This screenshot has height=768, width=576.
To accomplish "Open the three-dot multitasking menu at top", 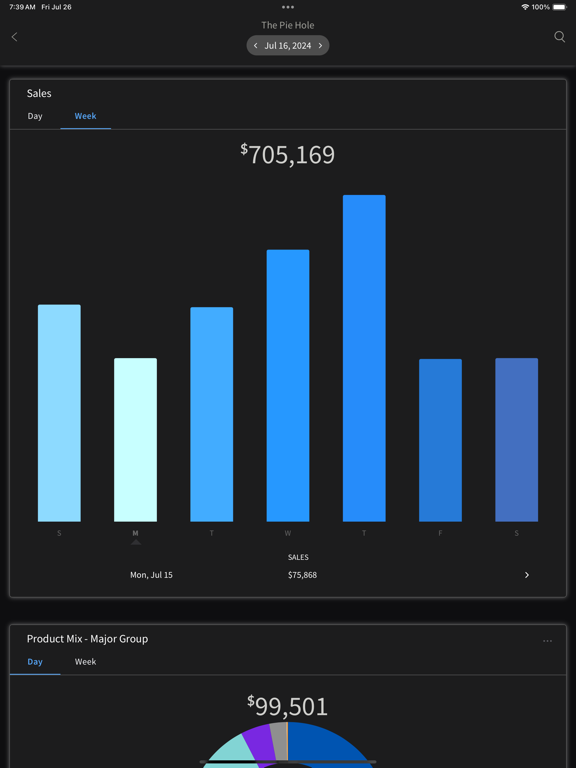I will pyautogui.click(x=288, y=7).
